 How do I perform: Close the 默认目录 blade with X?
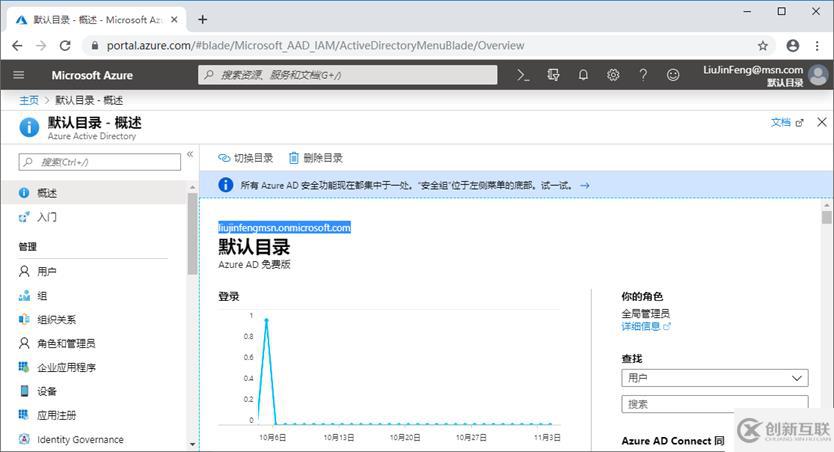click(822, 122)
